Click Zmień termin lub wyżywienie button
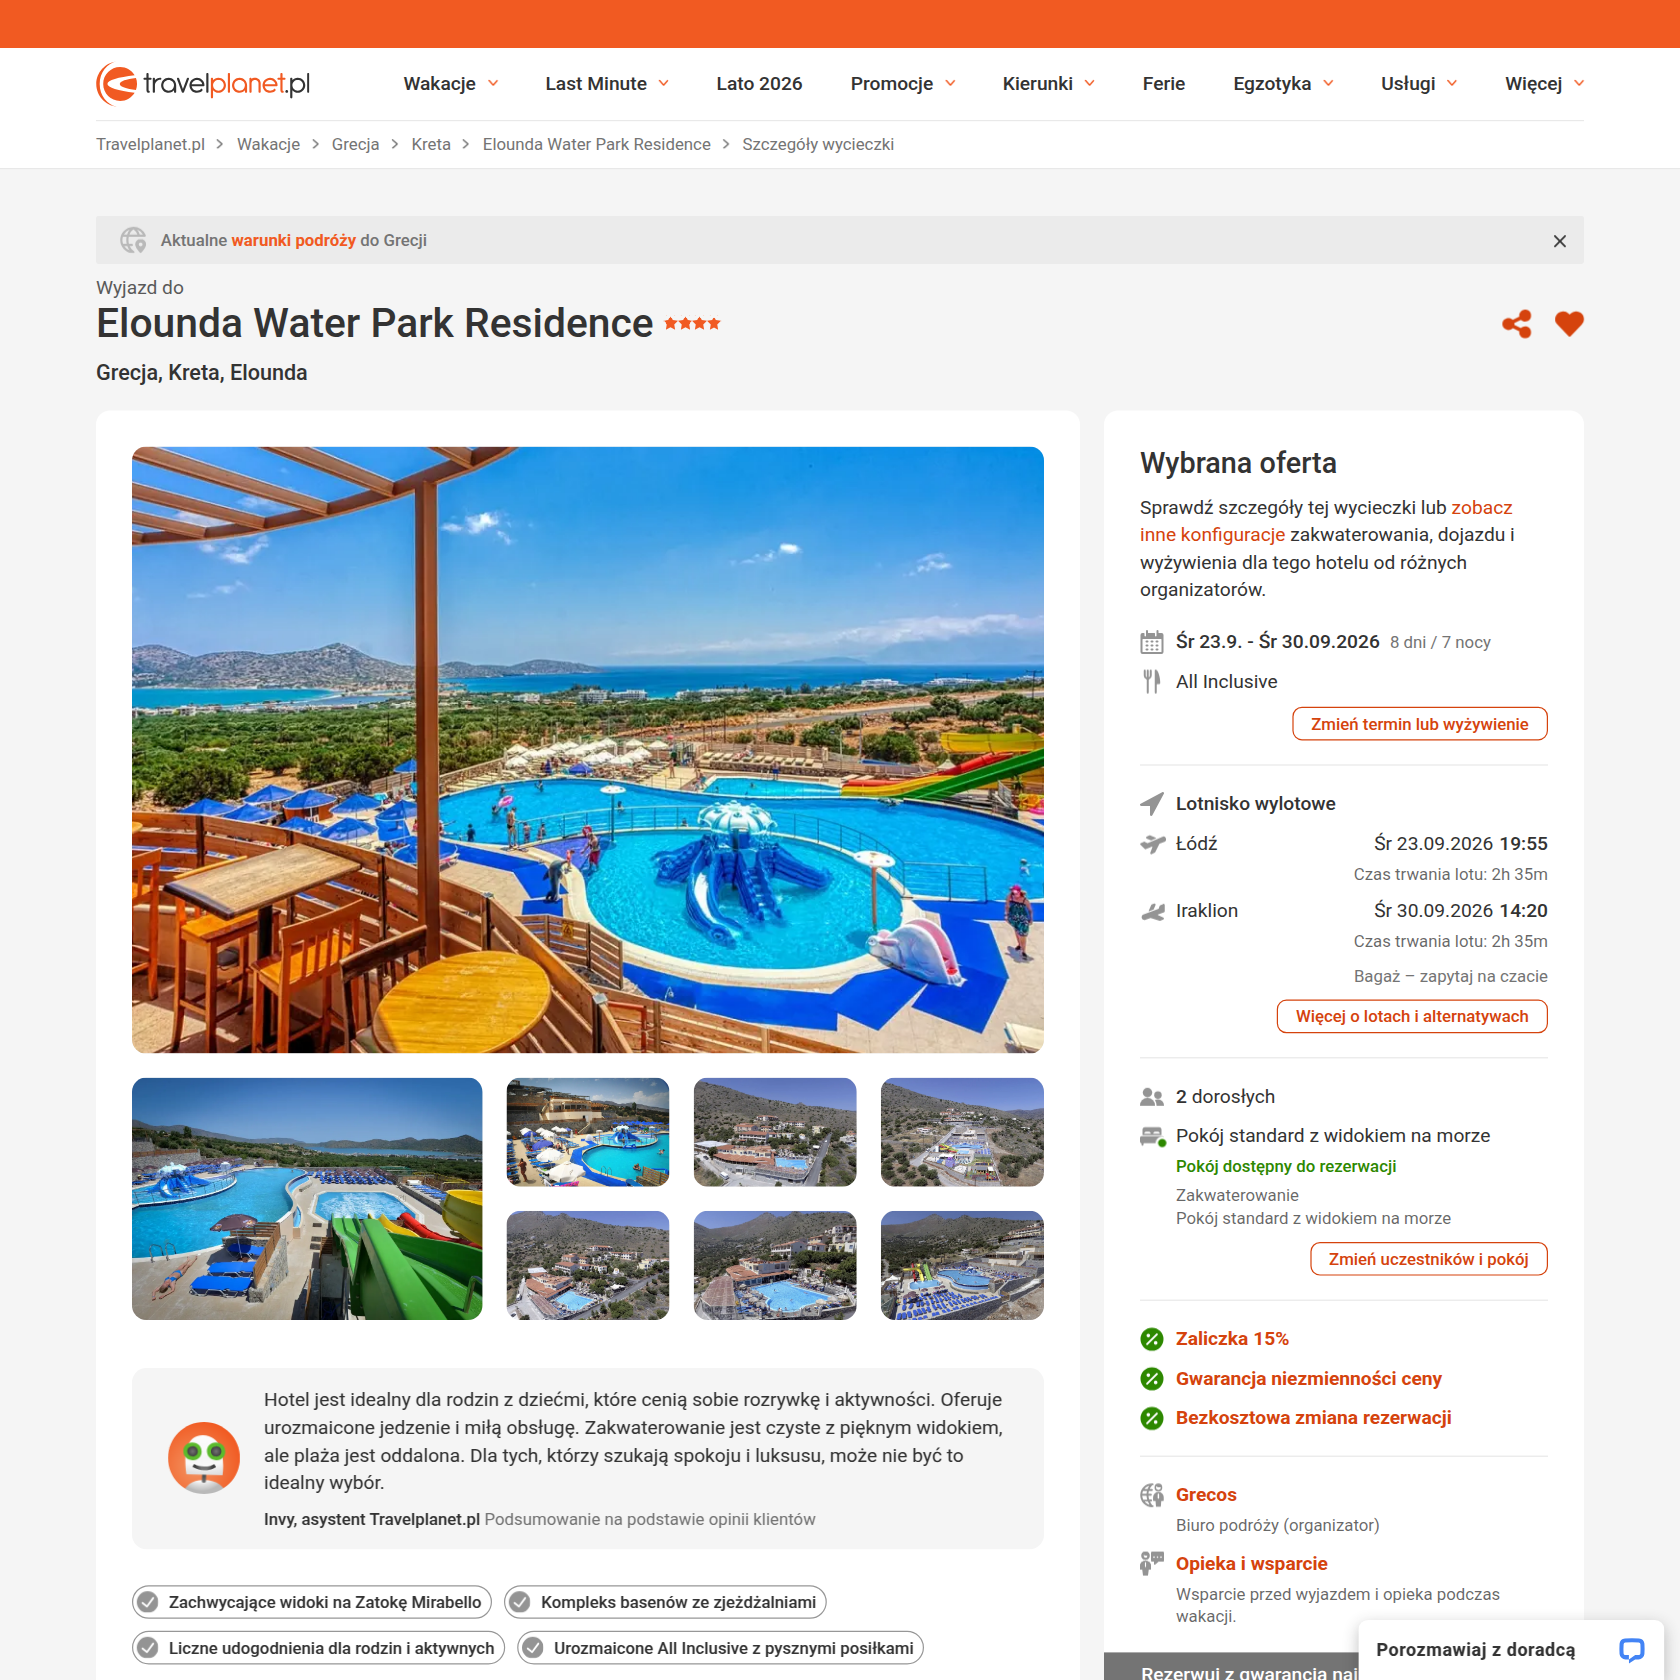1680x1680 pixels. pos(1419,724)
